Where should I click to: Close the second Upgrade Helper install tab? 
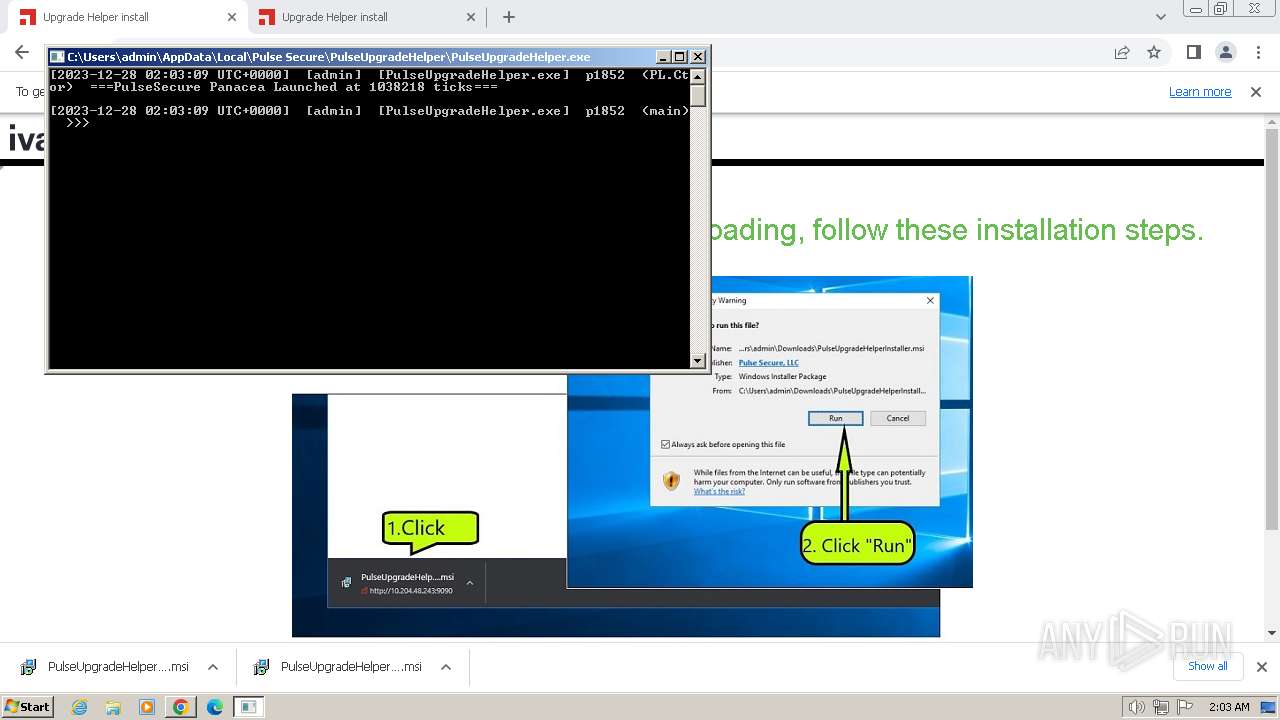coord(471,17)
